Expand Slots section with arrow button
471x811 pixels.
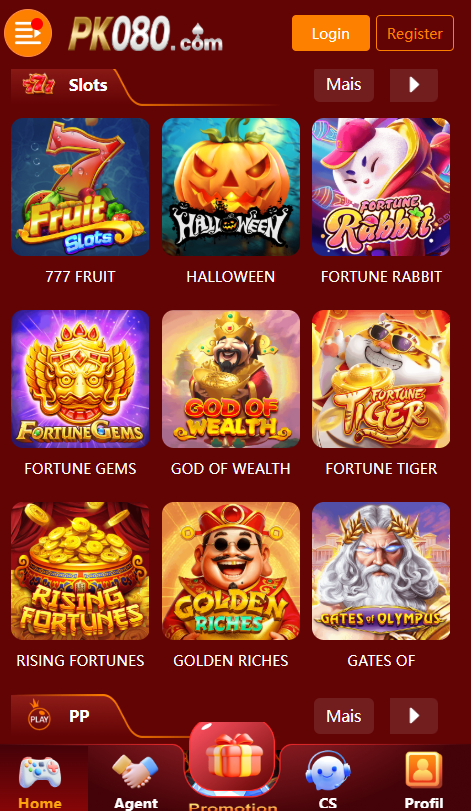click(414, 85)
